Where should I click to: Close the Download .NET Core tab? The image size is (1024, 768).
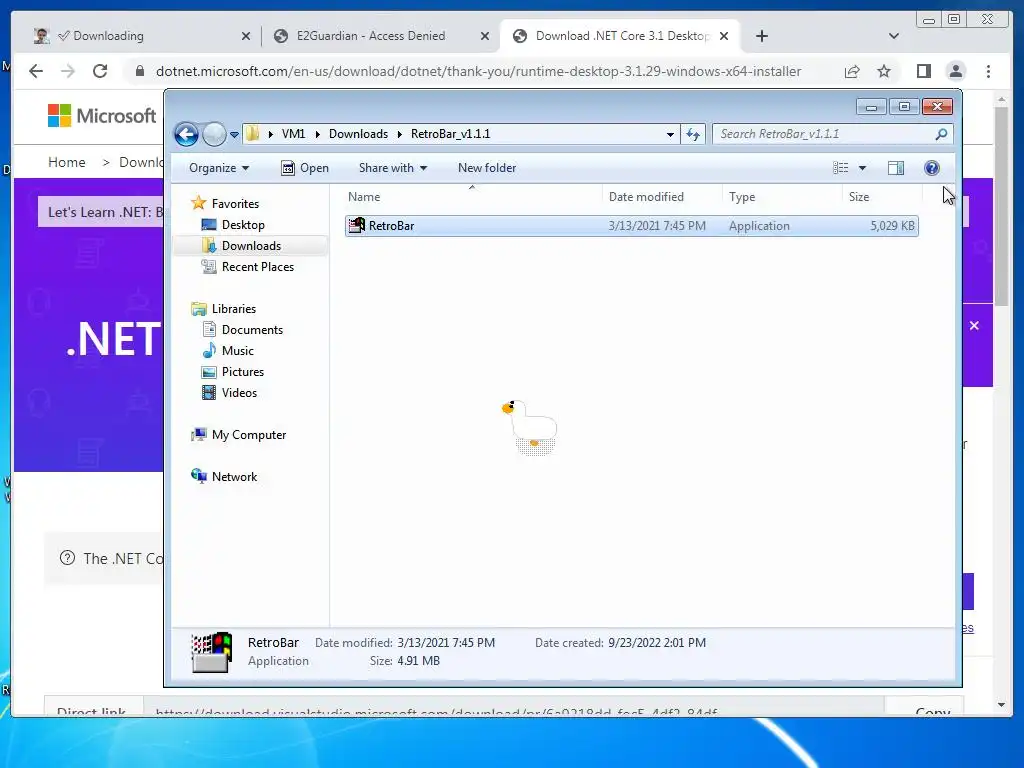[724, 37]
